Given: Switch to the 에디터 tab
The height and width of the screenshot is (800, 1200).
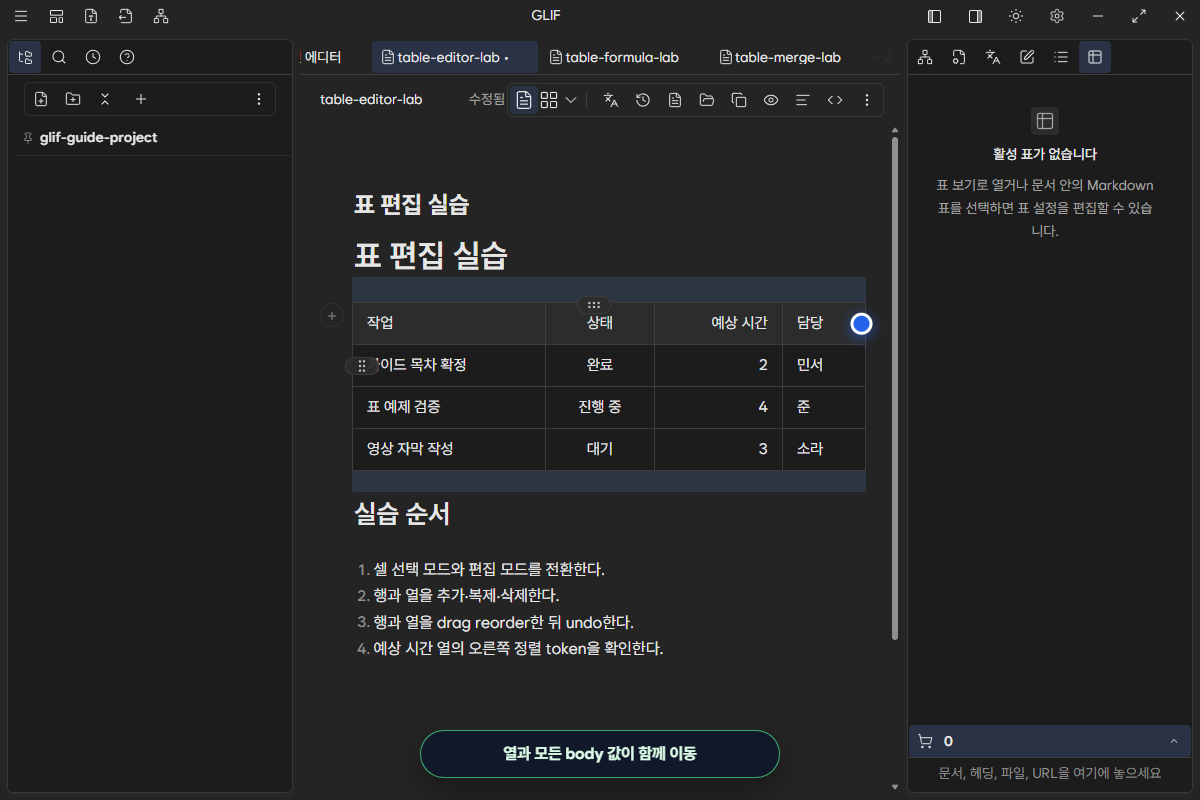Looking at the screenshot, I should coord(323,57).
